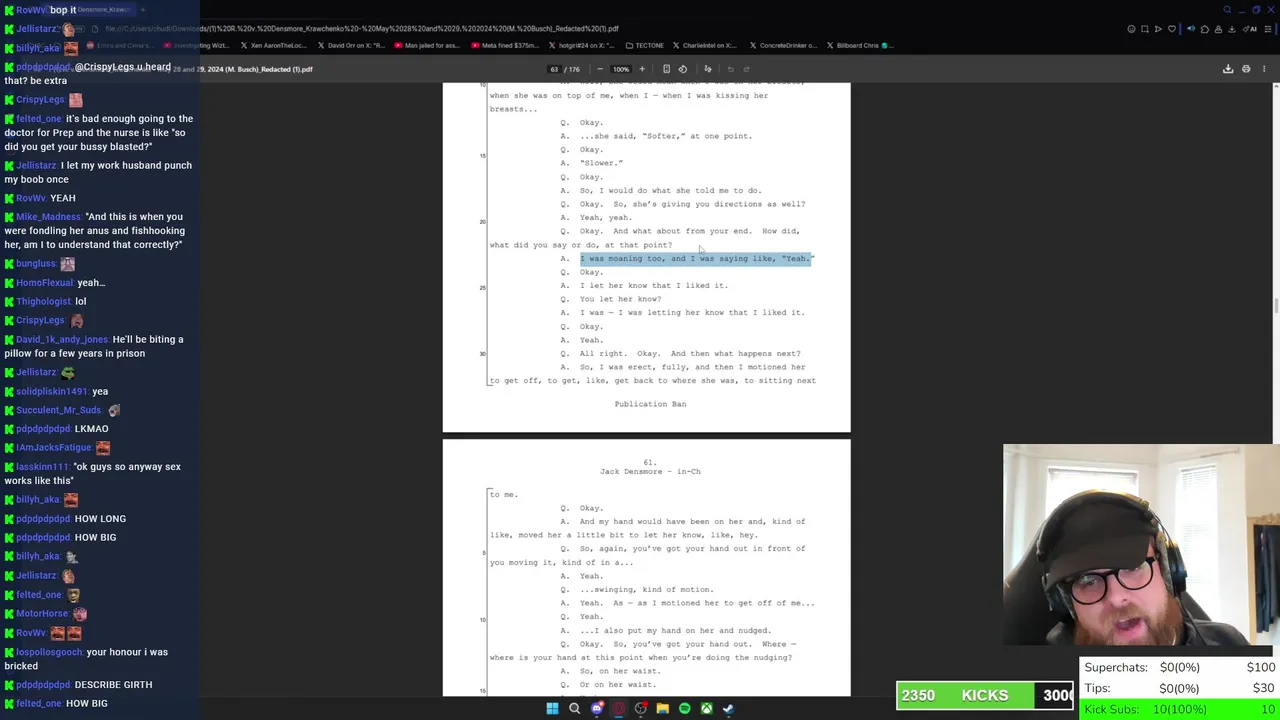Click lasskinn111 username in chat
Image resolution: width=1280 pixels, height=720 pixels.
click(x=42, y=467)
